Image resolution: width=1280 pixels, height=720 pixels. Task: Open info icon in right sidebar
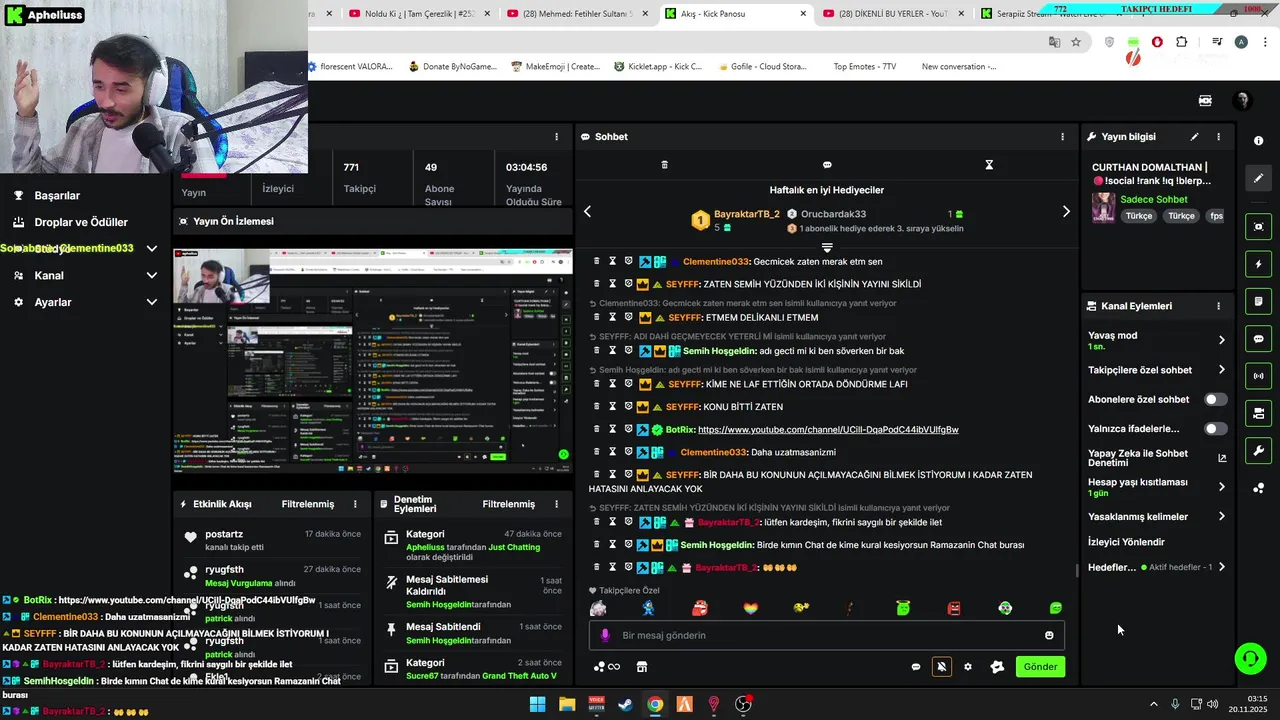click(x=1259, y=141)
